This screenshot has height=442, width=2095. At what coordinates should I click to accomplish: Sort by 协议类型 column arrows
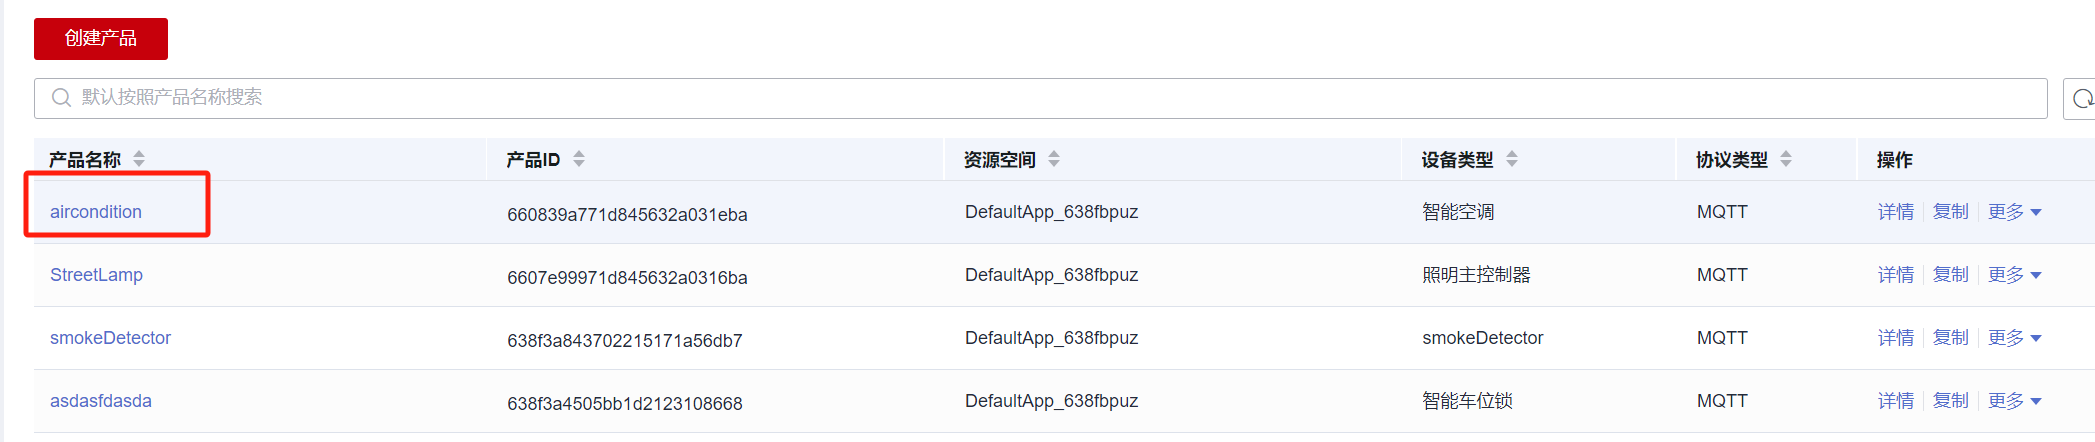[1786, 159]
